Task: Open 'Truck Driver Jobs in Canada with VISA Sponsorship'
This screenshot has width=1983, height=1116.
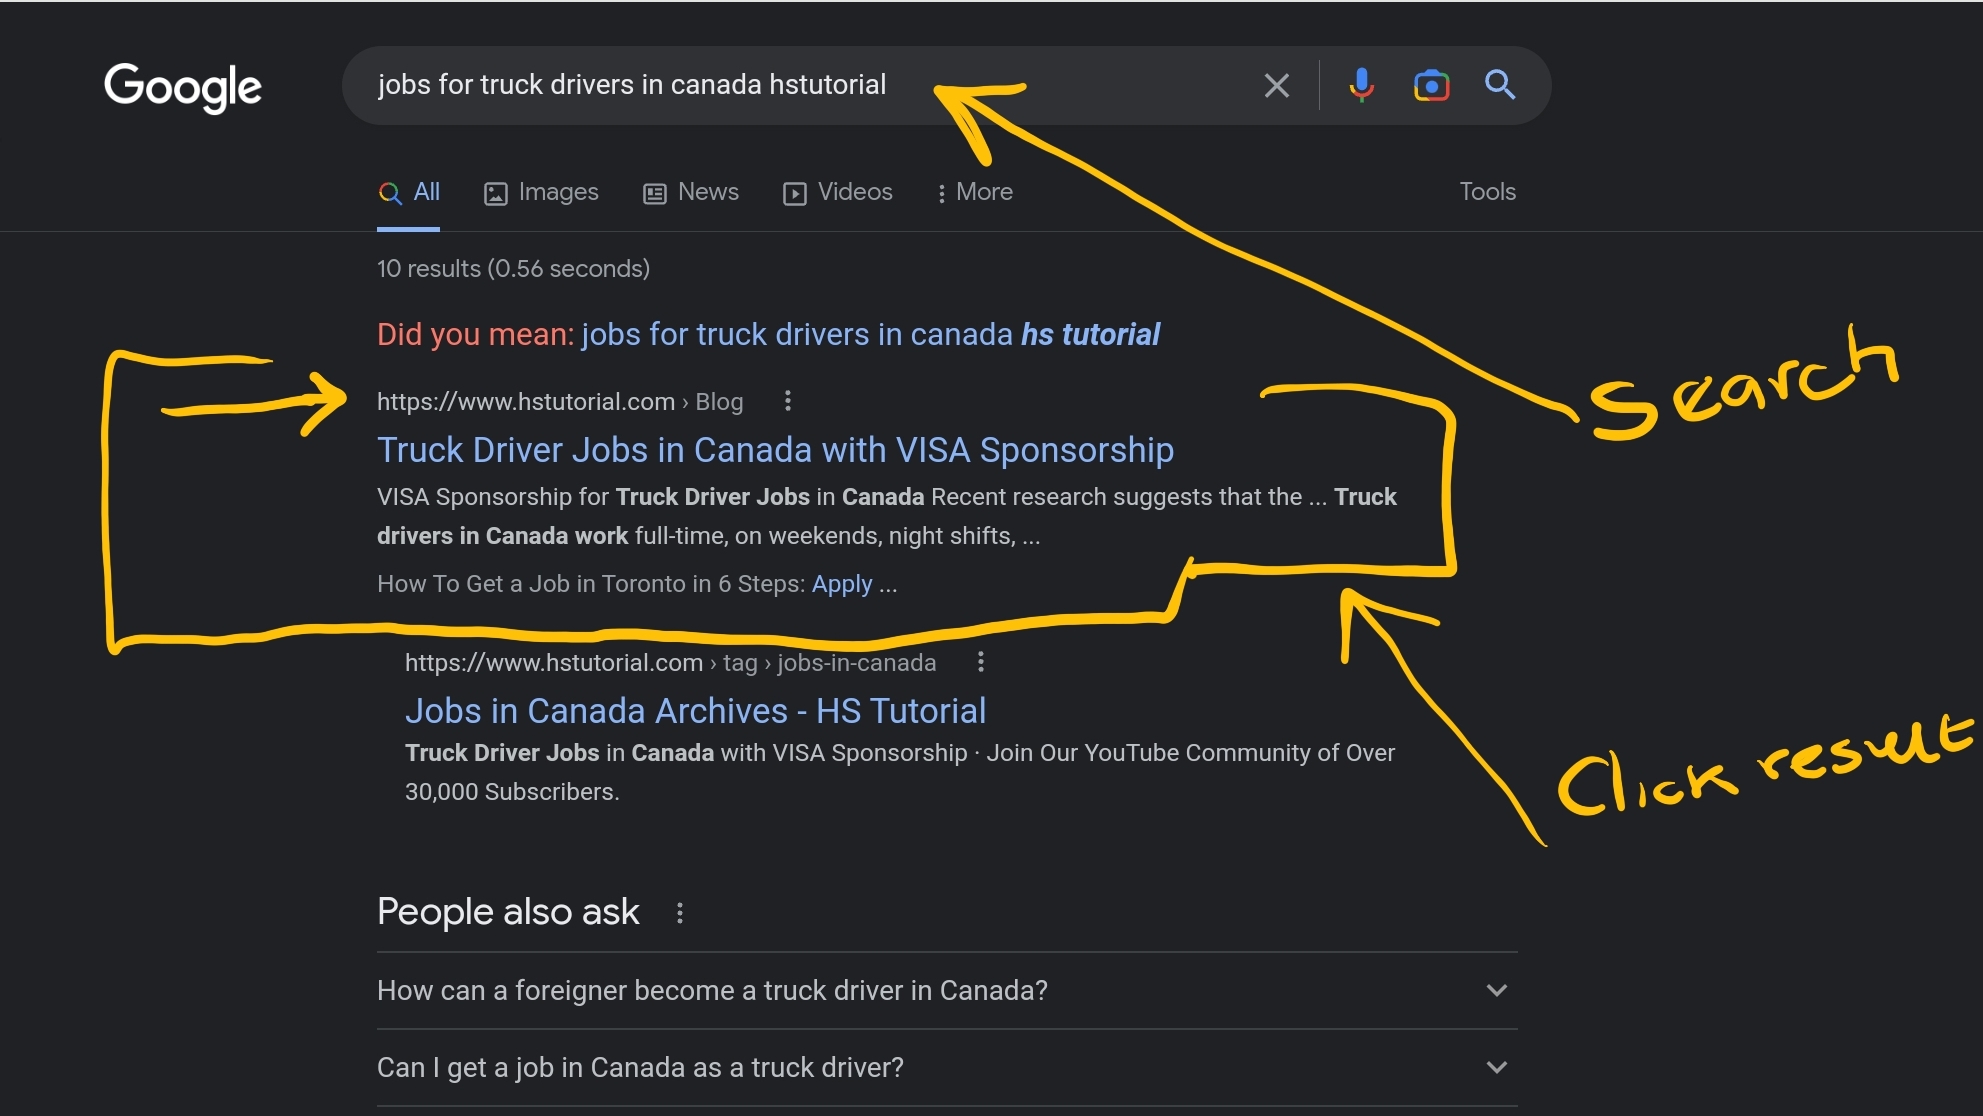Action: tap(775, 450)
